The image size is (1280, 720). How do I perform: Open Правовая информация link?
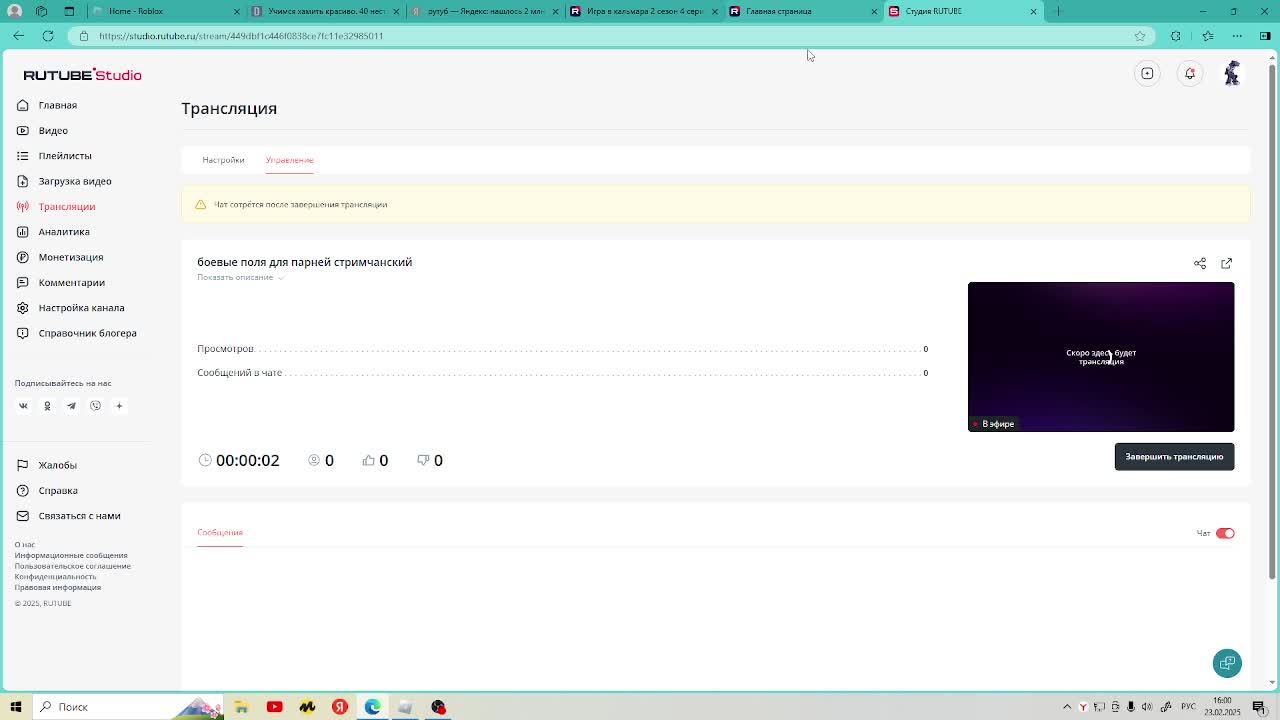point(57,587)
